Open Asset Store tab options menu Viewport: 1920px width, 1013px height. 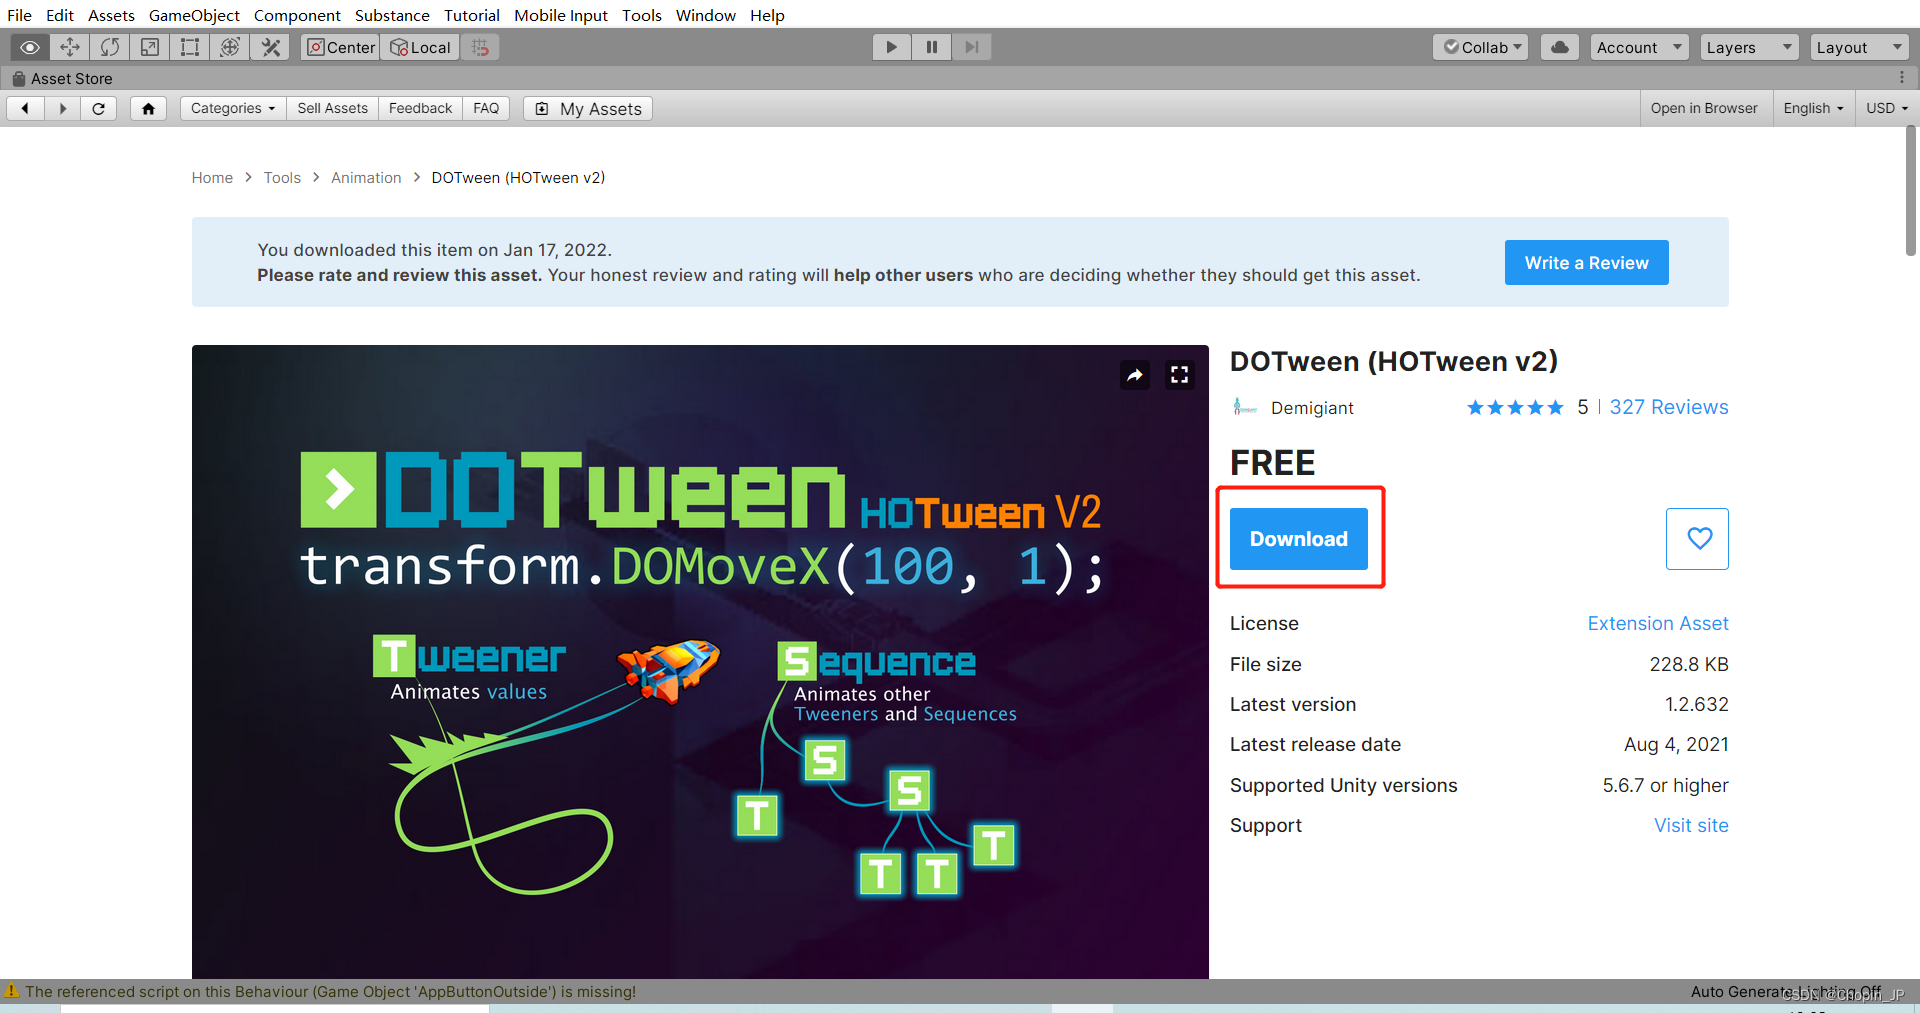tap(1901, 78)
